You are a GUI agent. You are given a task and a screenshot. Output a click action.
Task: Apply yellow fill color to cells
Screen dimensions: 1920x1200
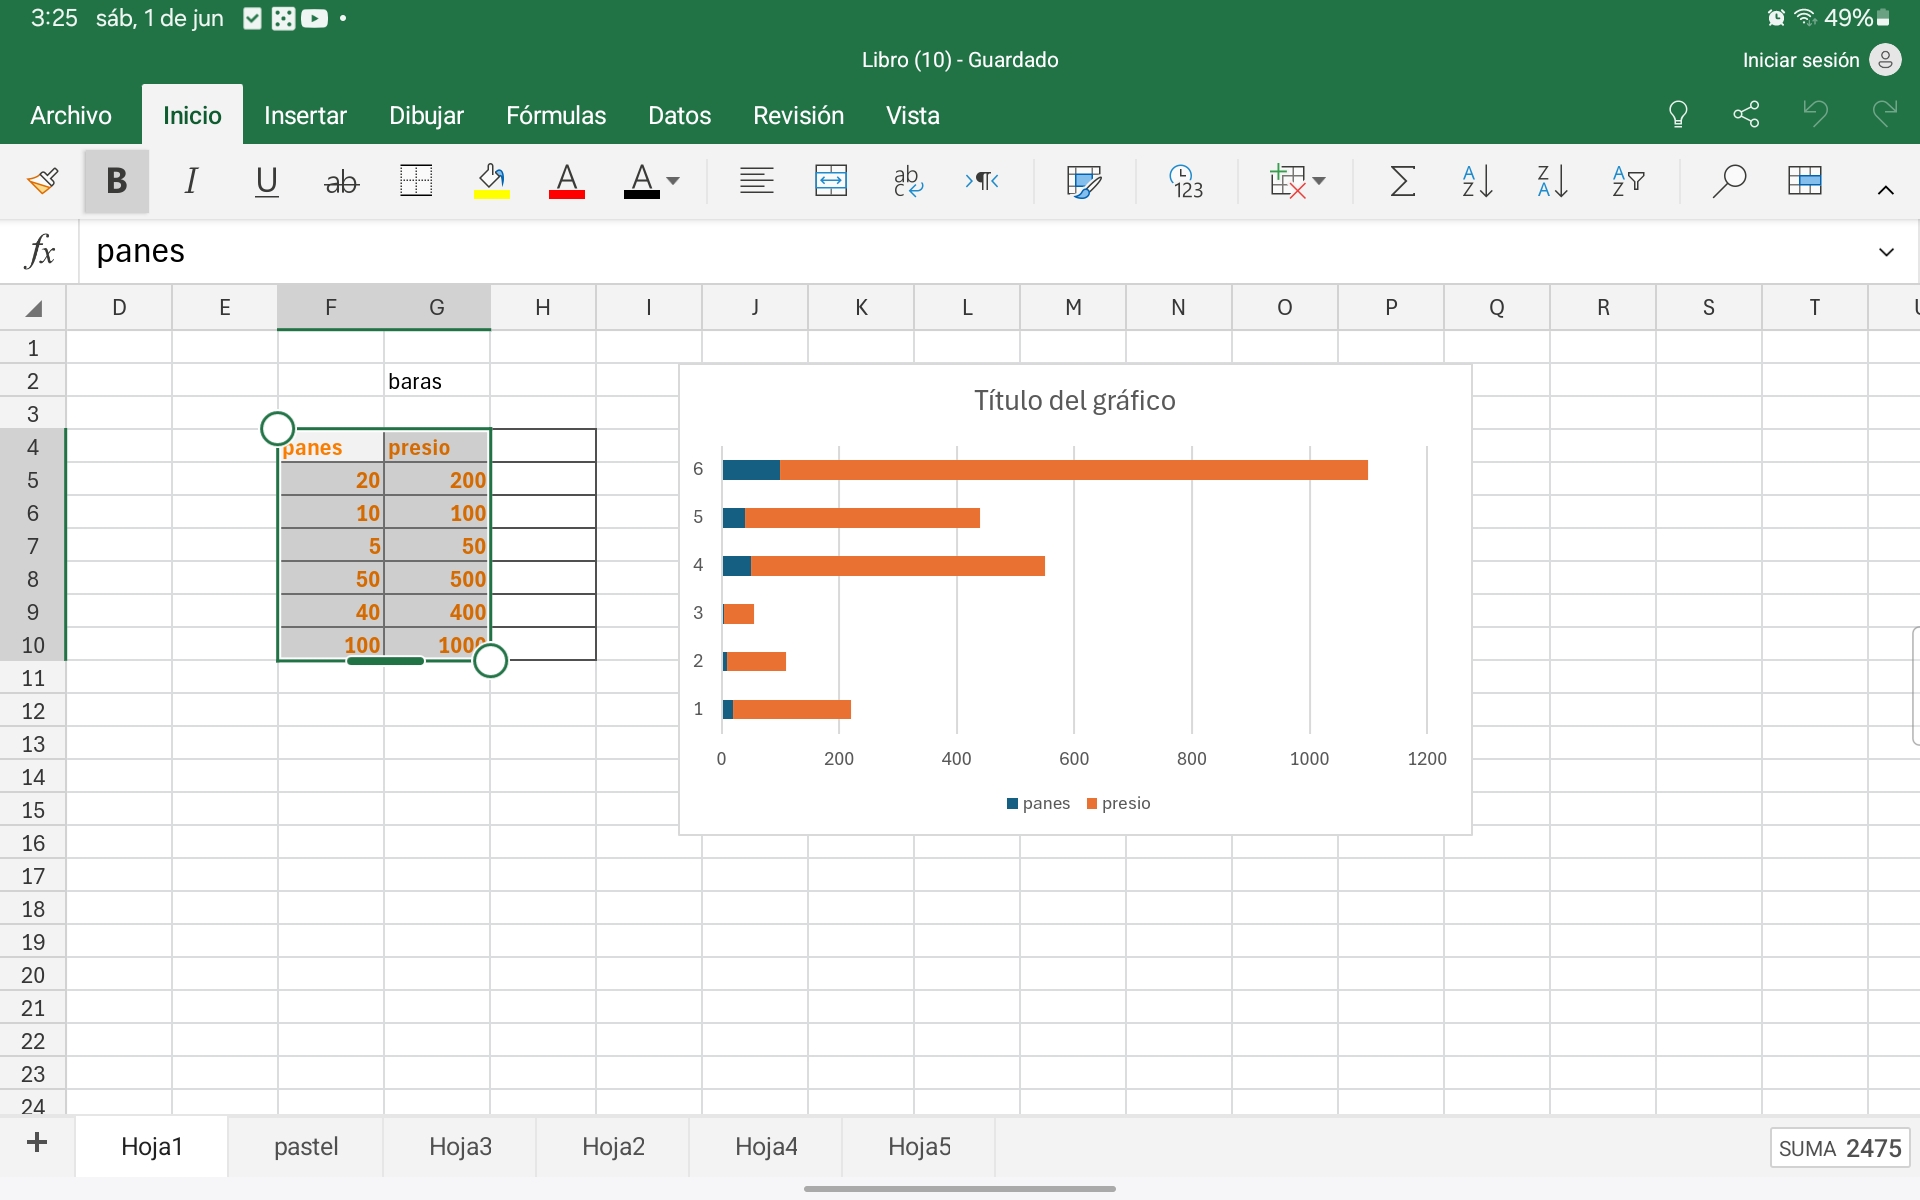click(491, 181)
